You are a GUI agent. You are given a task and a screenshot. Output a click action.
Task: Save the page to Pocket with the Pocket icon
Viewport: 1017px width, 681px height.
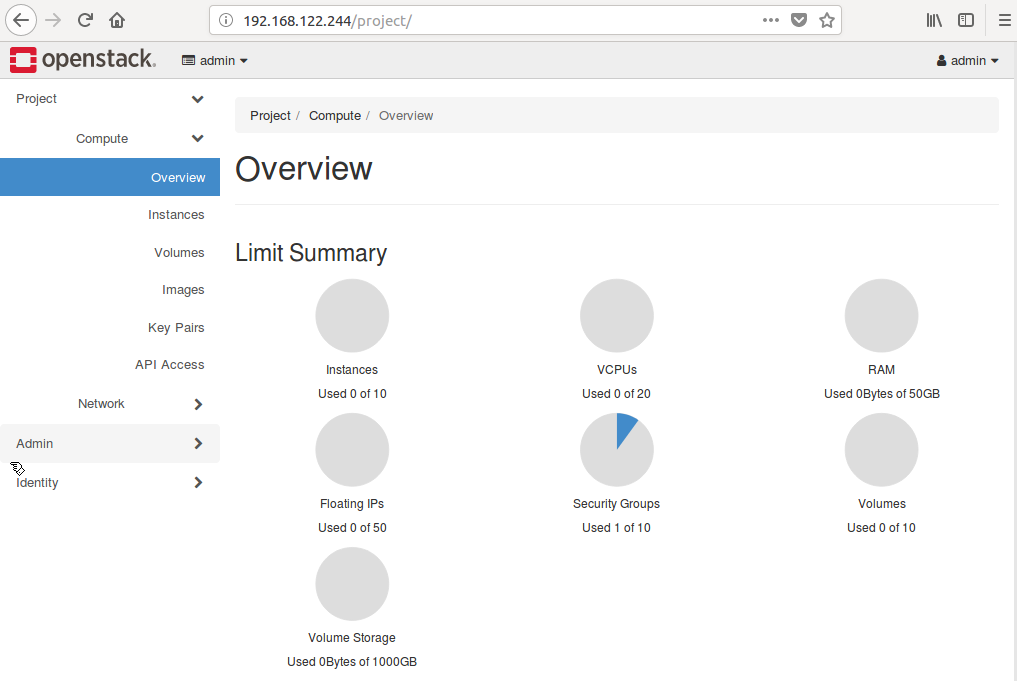[x=799, y=20]
